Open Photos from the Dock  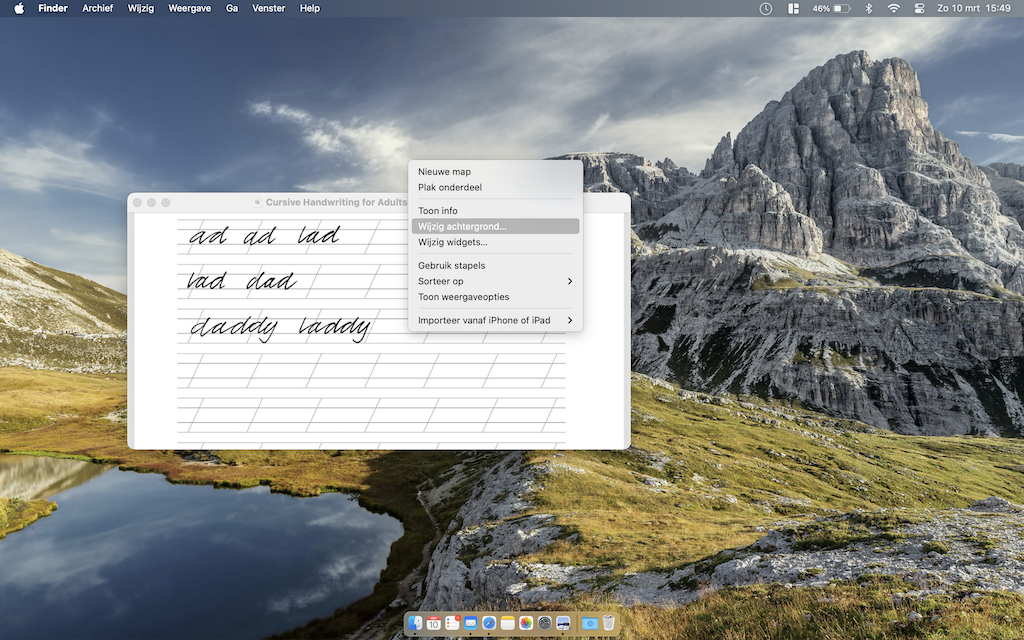point(526,623)
